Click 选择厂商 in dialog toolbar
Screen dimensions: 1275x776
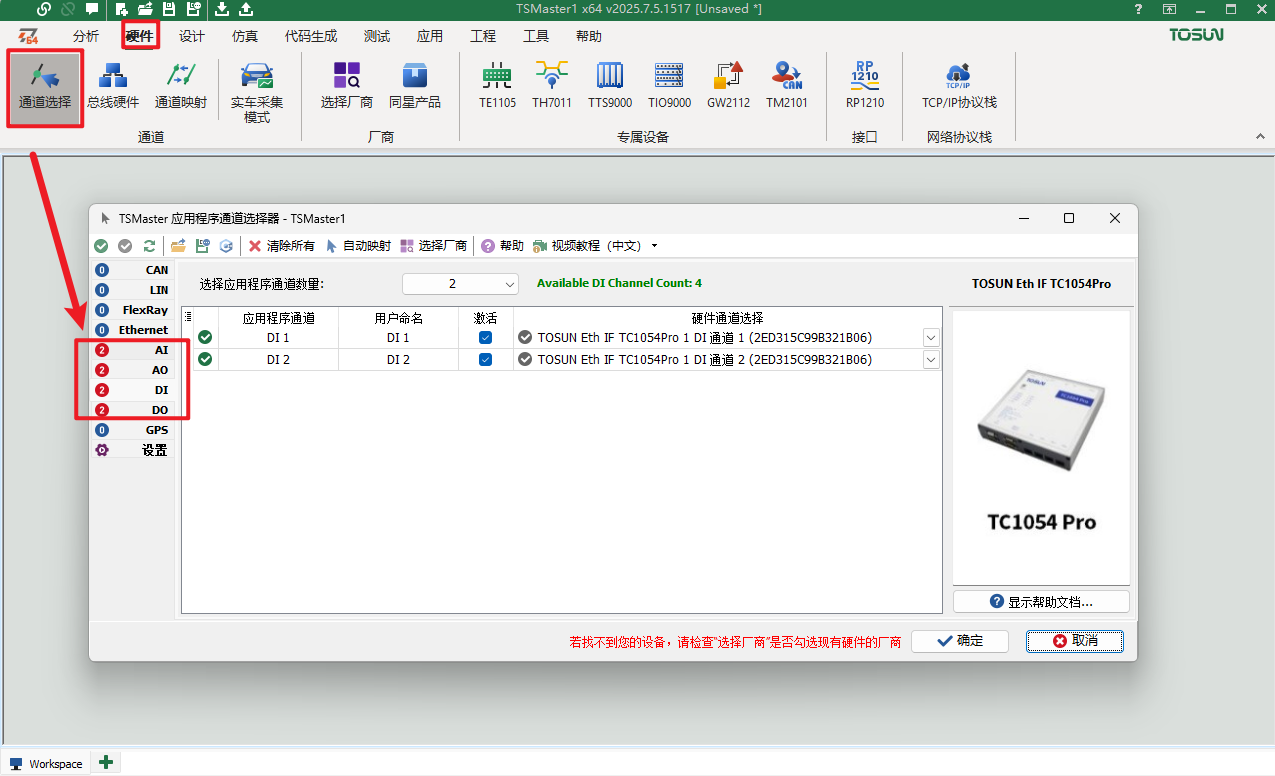(x=433, y=246)
